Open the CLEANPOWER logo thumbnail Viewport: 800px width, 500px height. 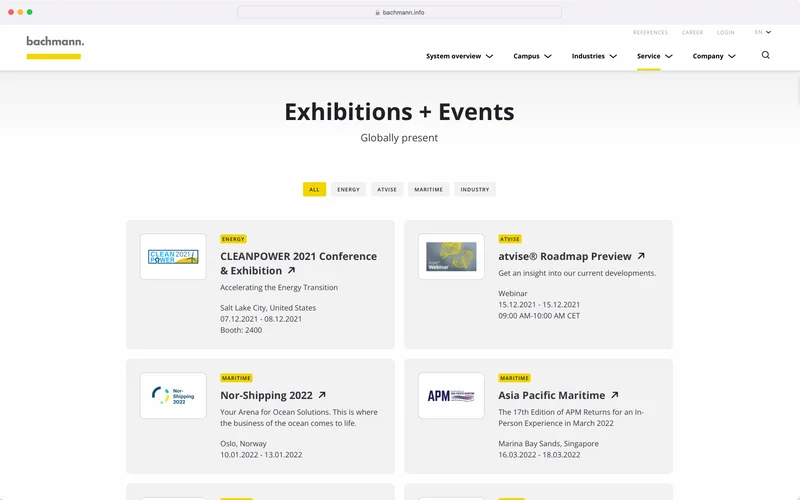coord(173,257)
